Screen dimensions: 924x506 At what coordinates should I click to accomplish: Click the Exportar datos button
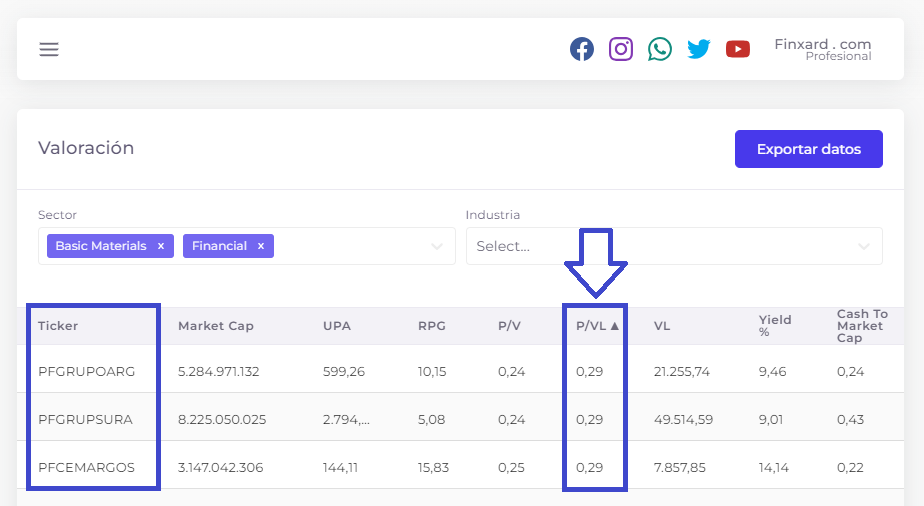(x=808, y=149)
